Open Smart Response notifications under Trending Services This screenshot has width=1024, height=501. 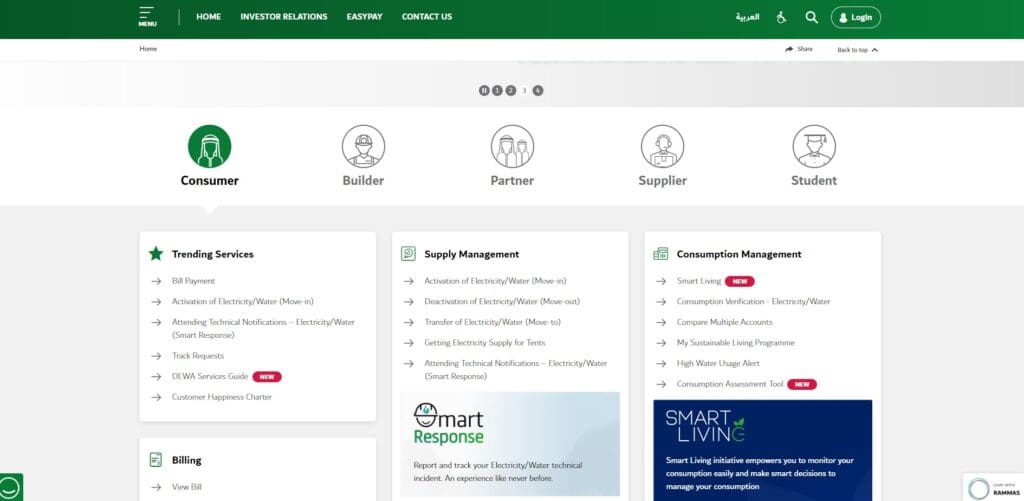coord(263,329)
